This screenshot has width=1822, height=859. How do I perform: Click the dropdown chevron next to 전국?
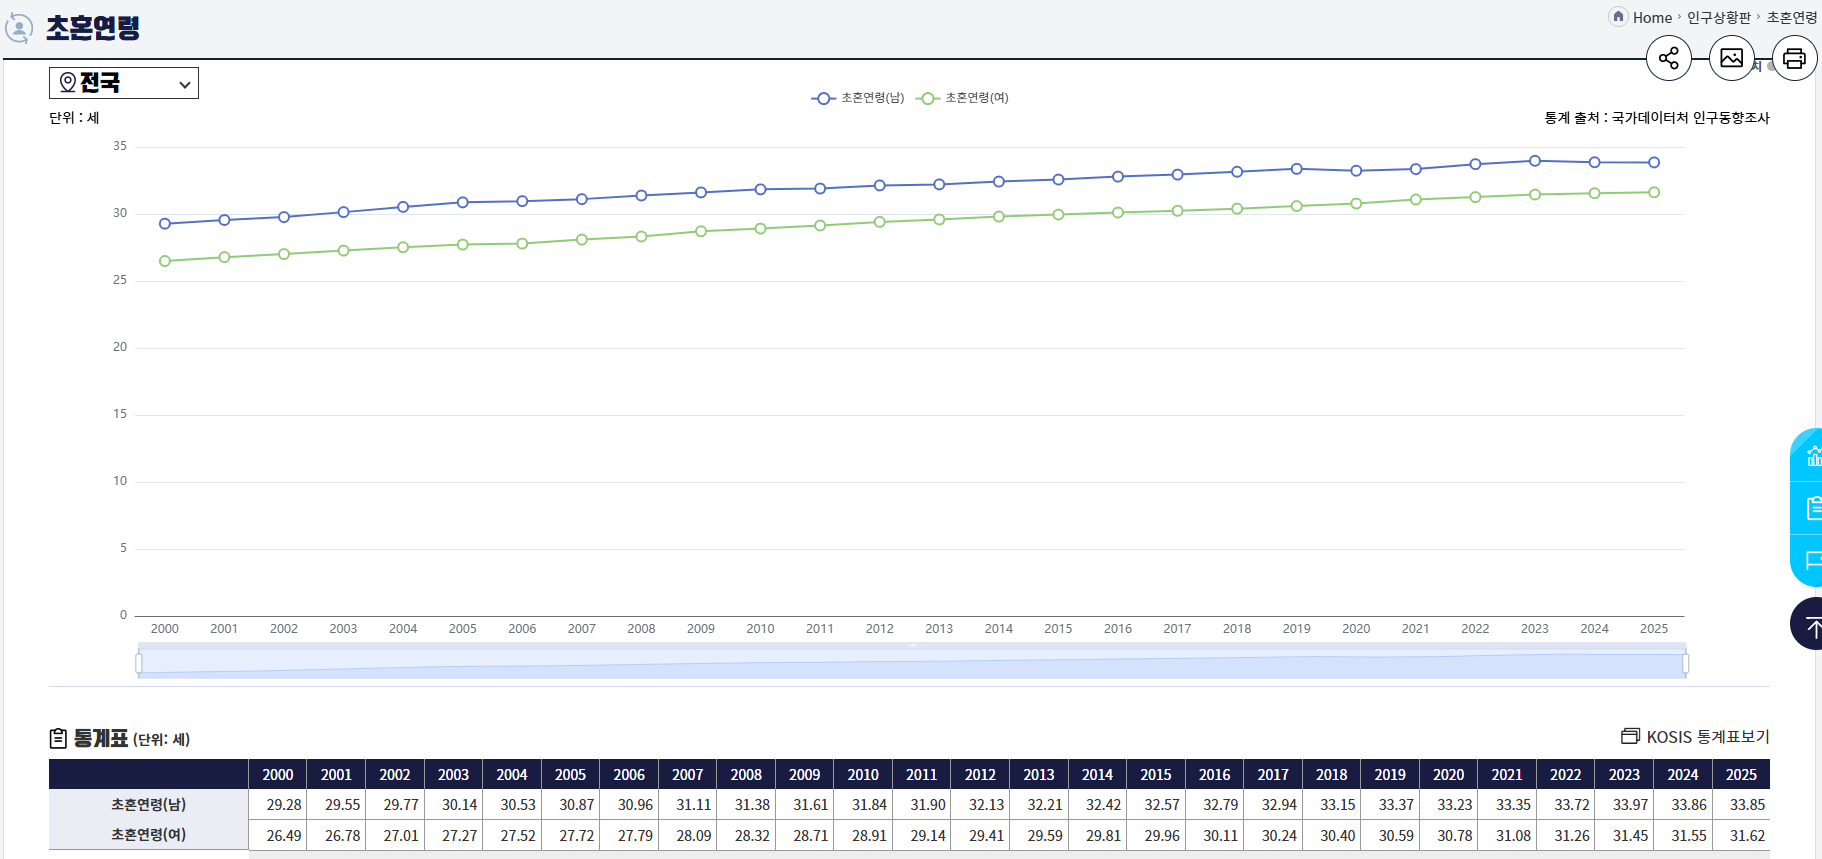coord(185,85)
